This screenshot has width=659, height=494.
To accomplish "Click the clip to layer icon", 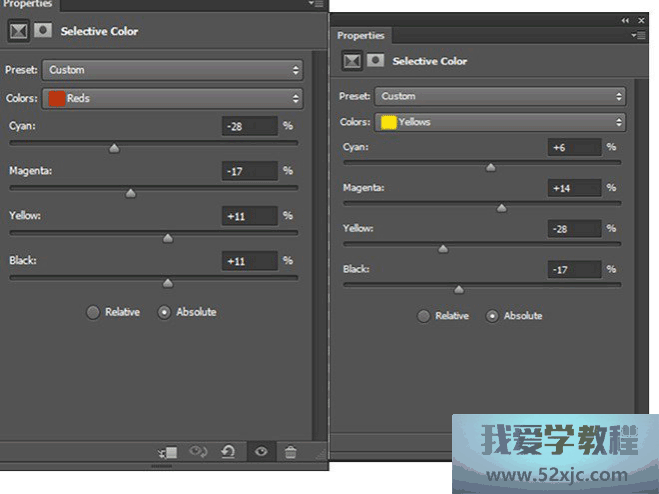I will pyautogui.click(x=167, y=452).
